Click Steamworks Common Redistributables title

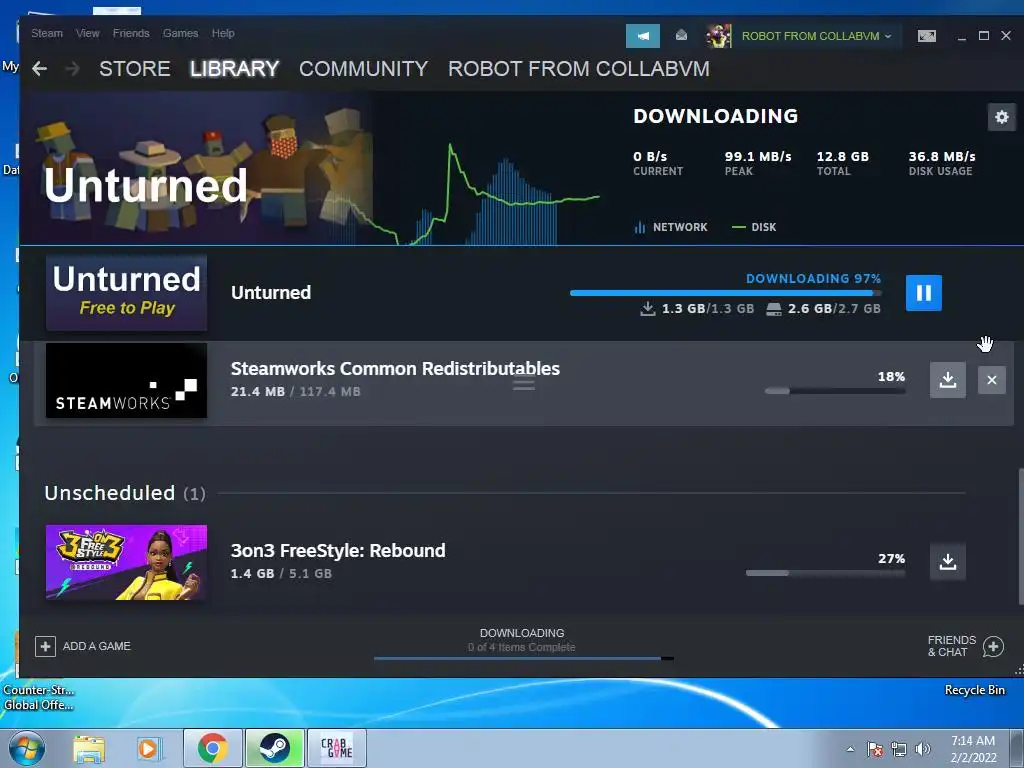coord(395,369)
